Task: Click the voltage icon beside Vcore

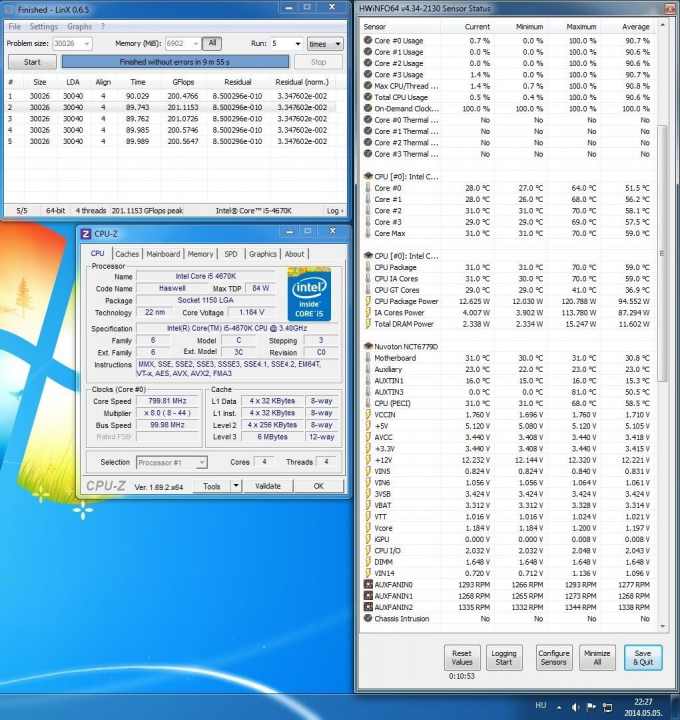Action: [368, 528]
